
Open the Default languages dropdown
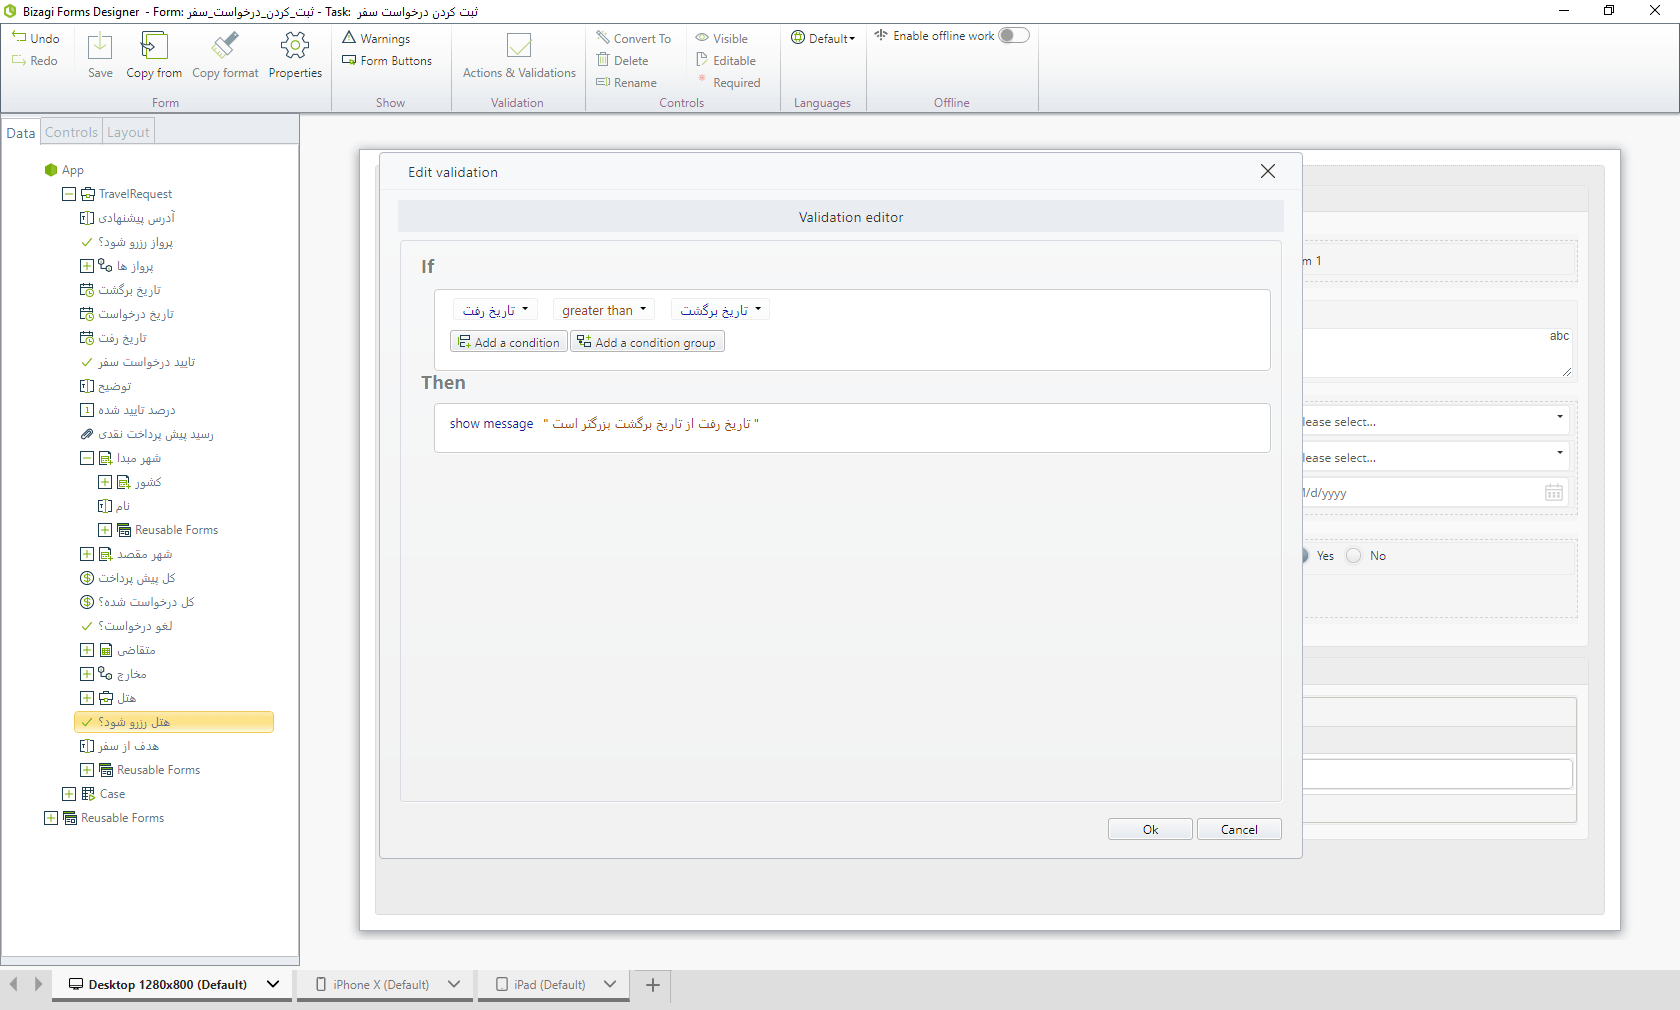[824, 38]
